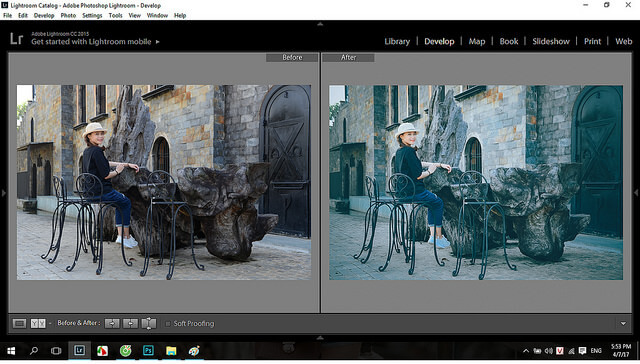Copy After settings to Before icon
The width and height of the screenshot is (640, 364).
[130, 324]
